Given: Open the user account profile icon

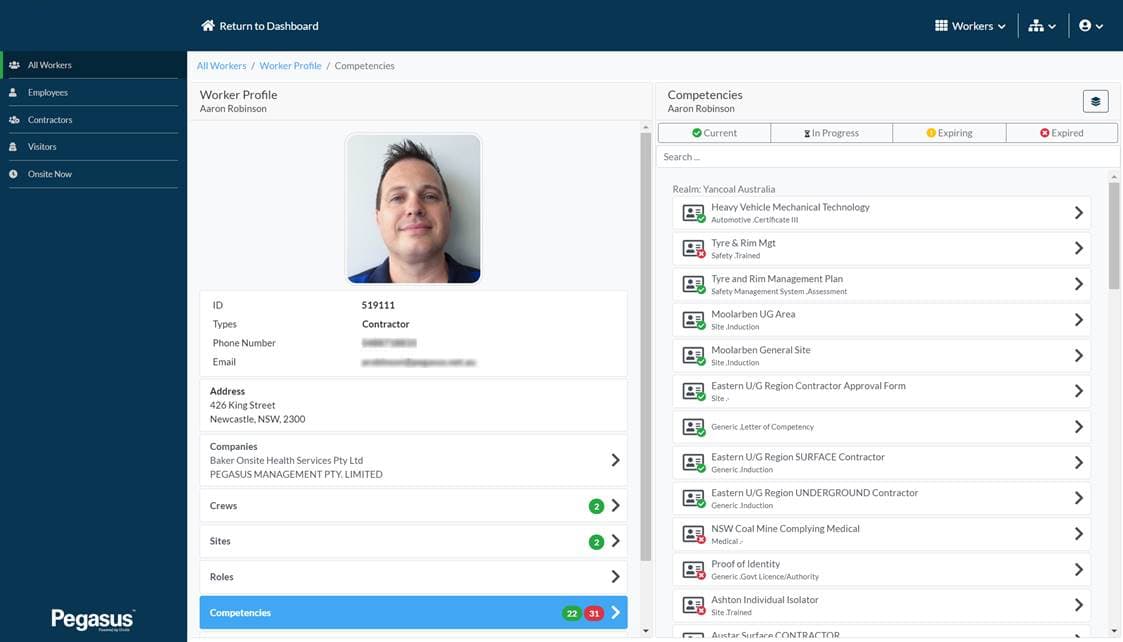Looking at the screenshot, I should [x=1086, y=25].
